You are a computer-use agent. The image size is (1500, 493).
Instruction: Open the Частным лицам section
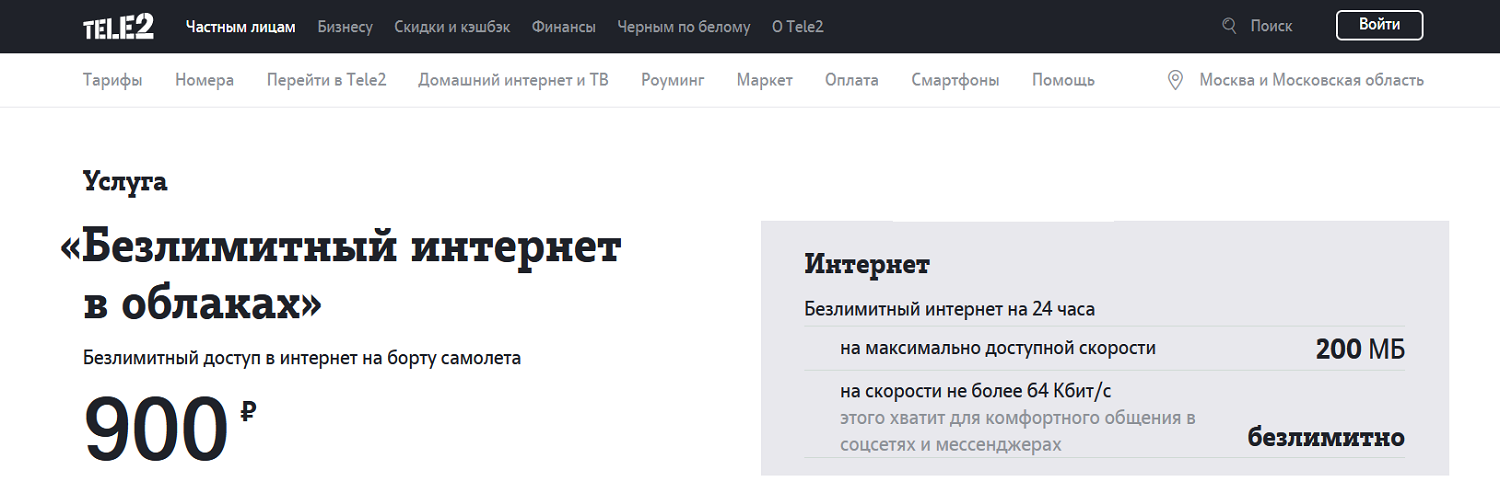[x=241, y=27]
